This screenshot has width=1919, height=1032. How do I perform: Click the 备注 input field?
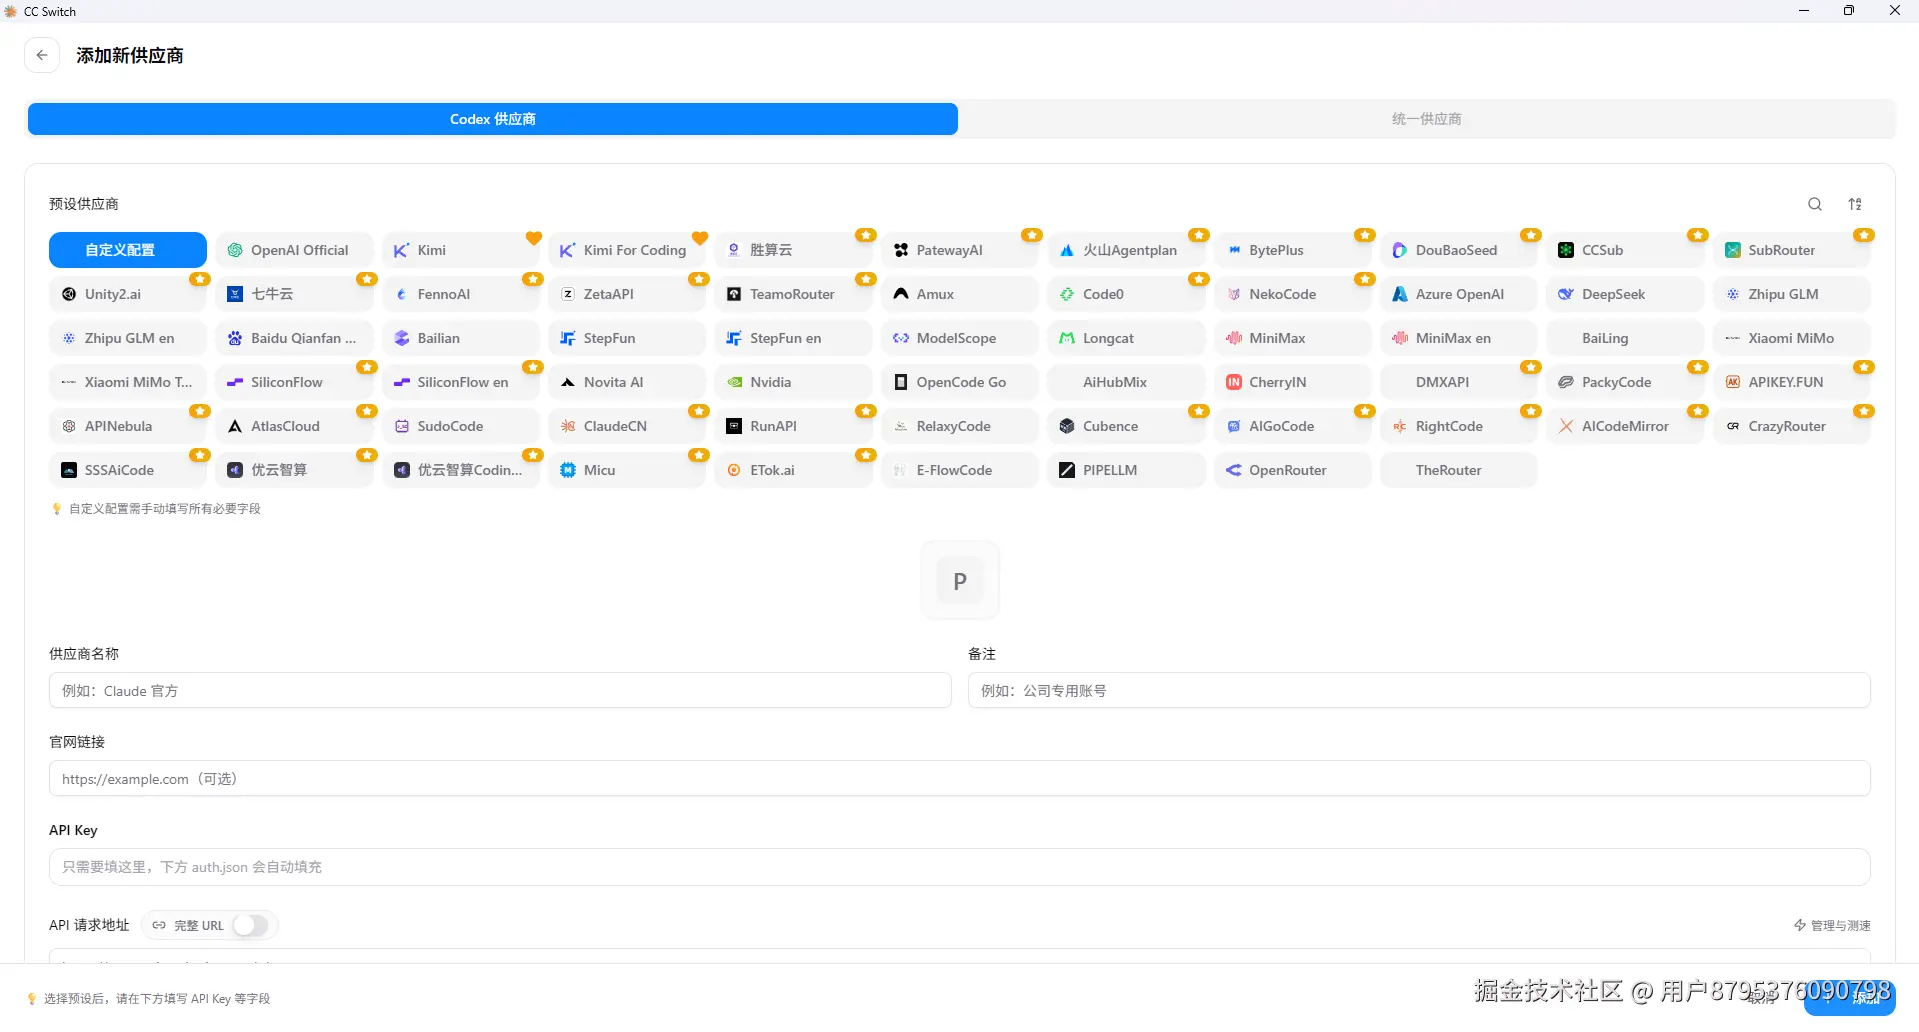click(x=1419, y=691)
